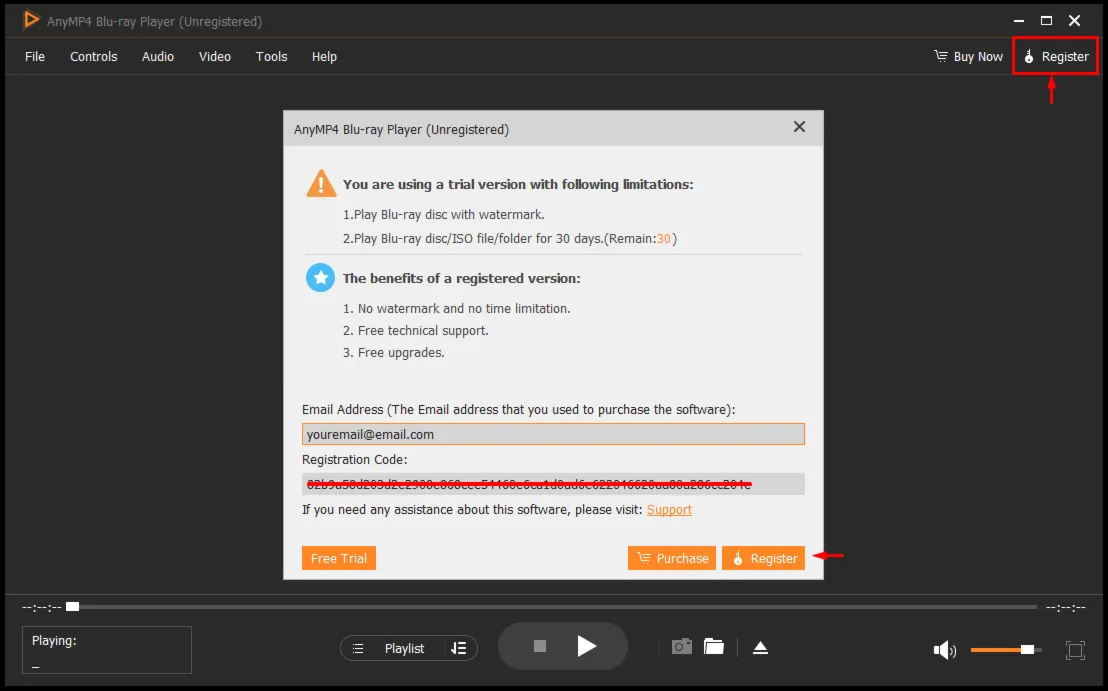Minimize the Blu-ray Player window

(1018, 20)
